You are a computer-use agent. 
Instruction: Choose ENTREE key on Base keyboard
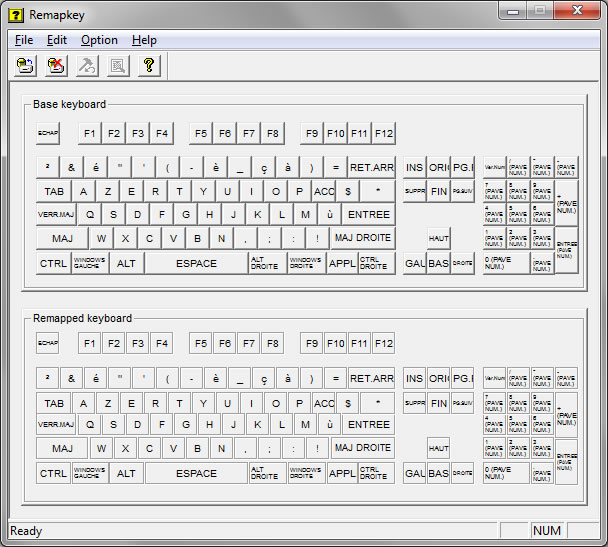pyautogui.click(x=369, y=214)
